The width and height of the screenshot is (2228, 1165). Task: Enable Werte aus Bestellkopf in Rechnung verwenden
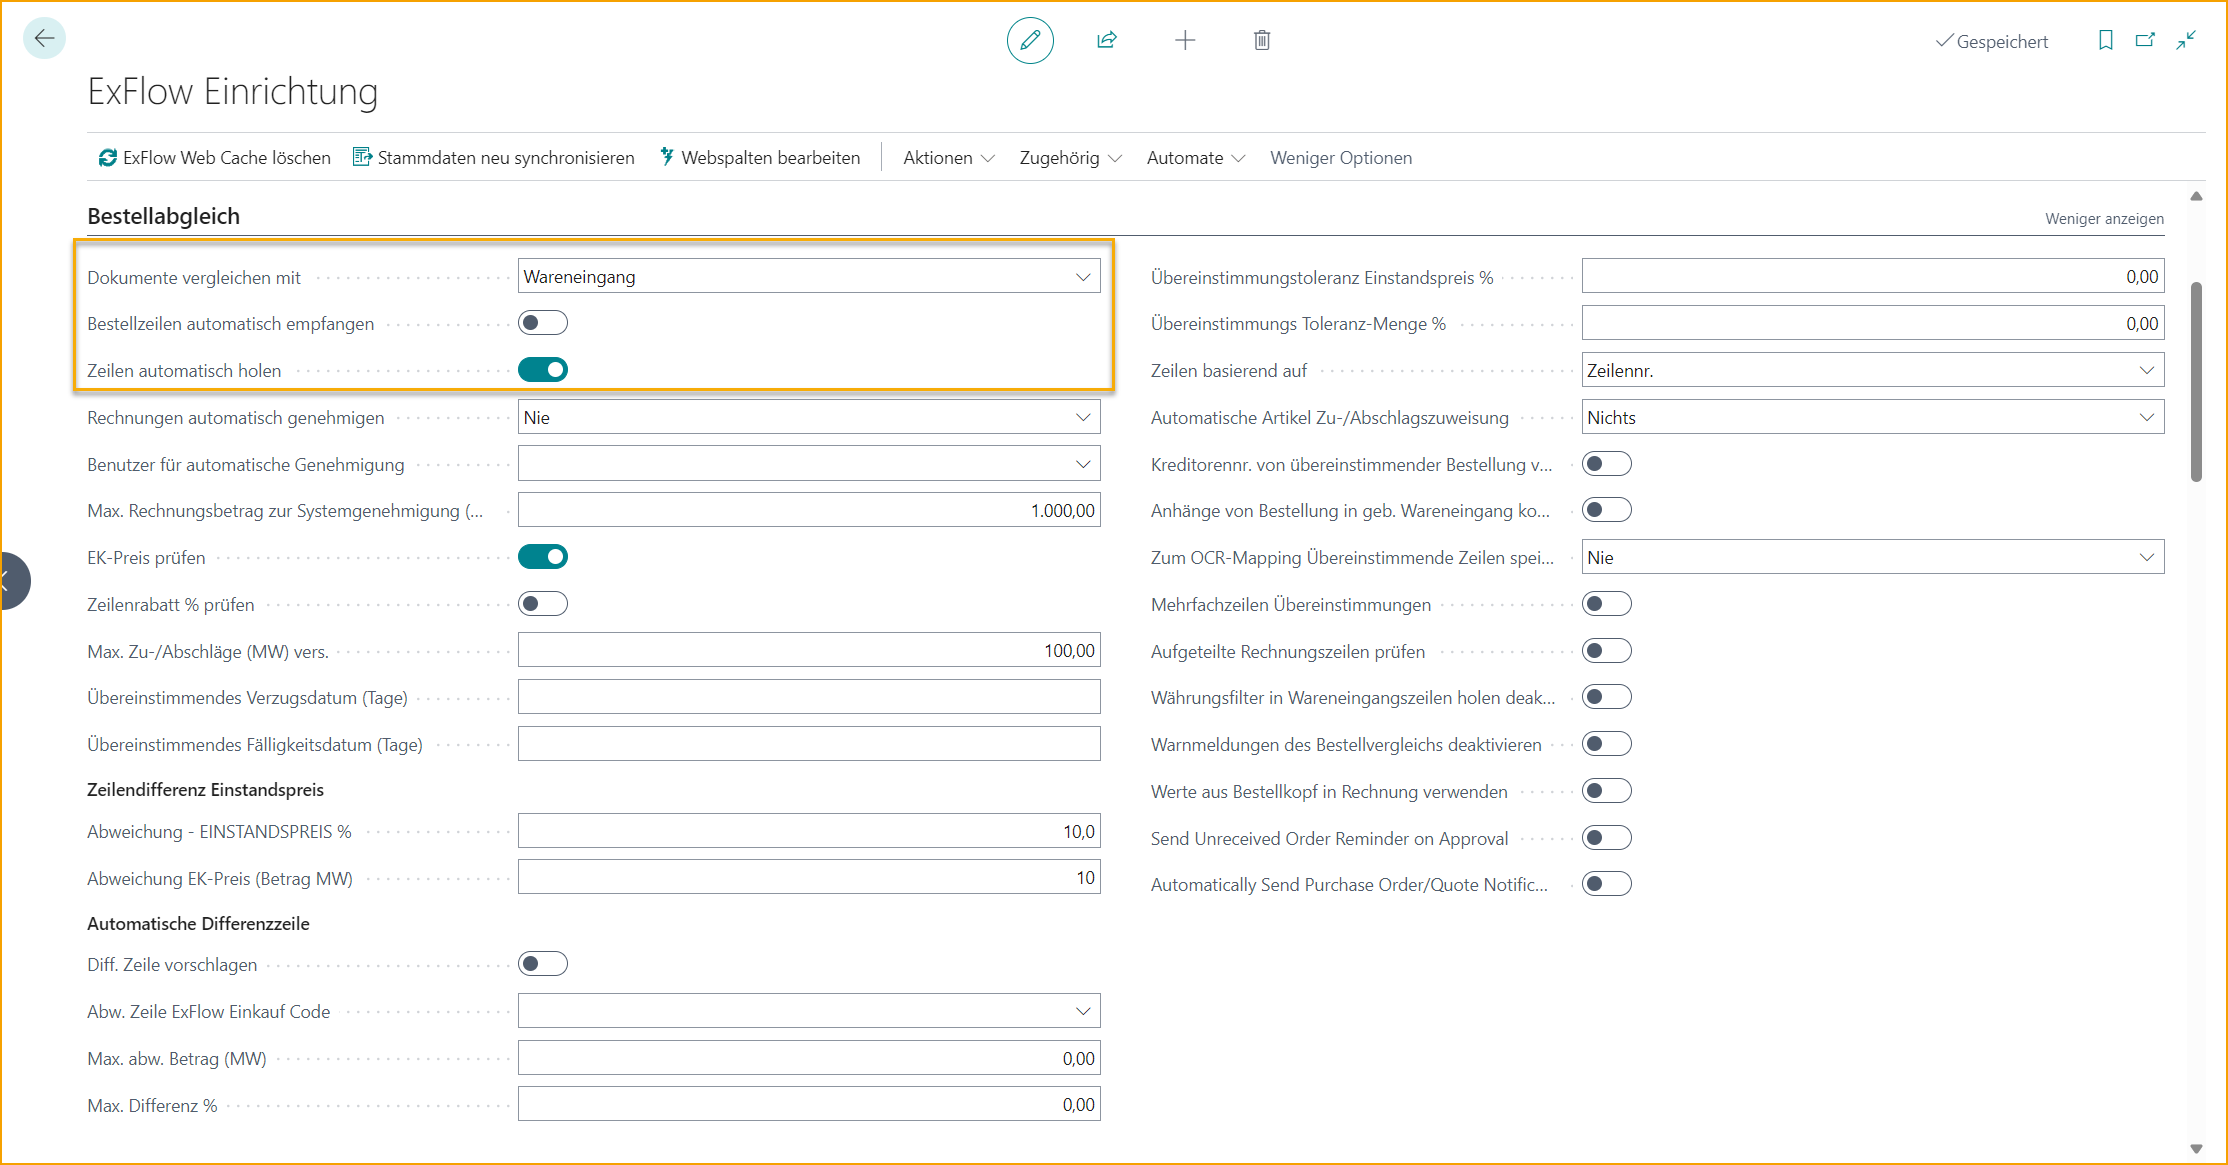(1607, 791)
